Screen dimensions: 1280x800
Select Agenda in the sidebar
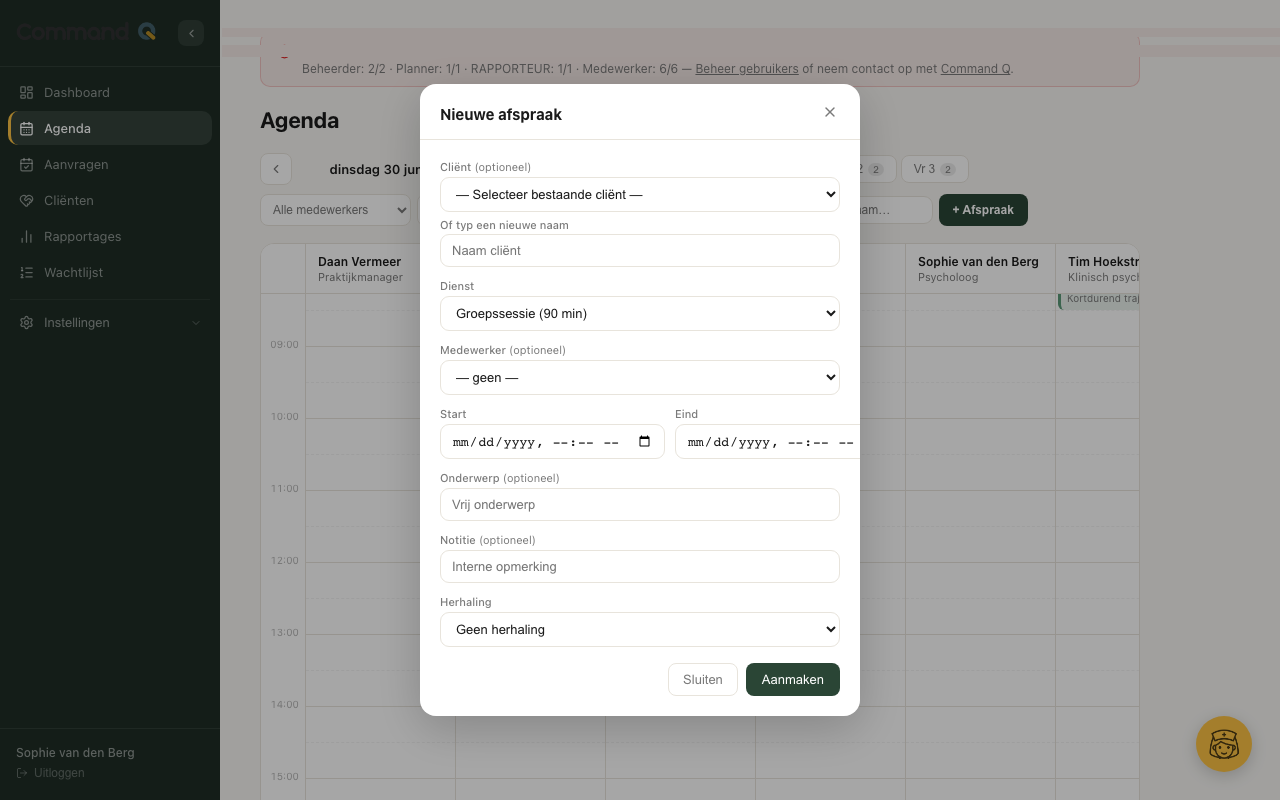point(110,128)
